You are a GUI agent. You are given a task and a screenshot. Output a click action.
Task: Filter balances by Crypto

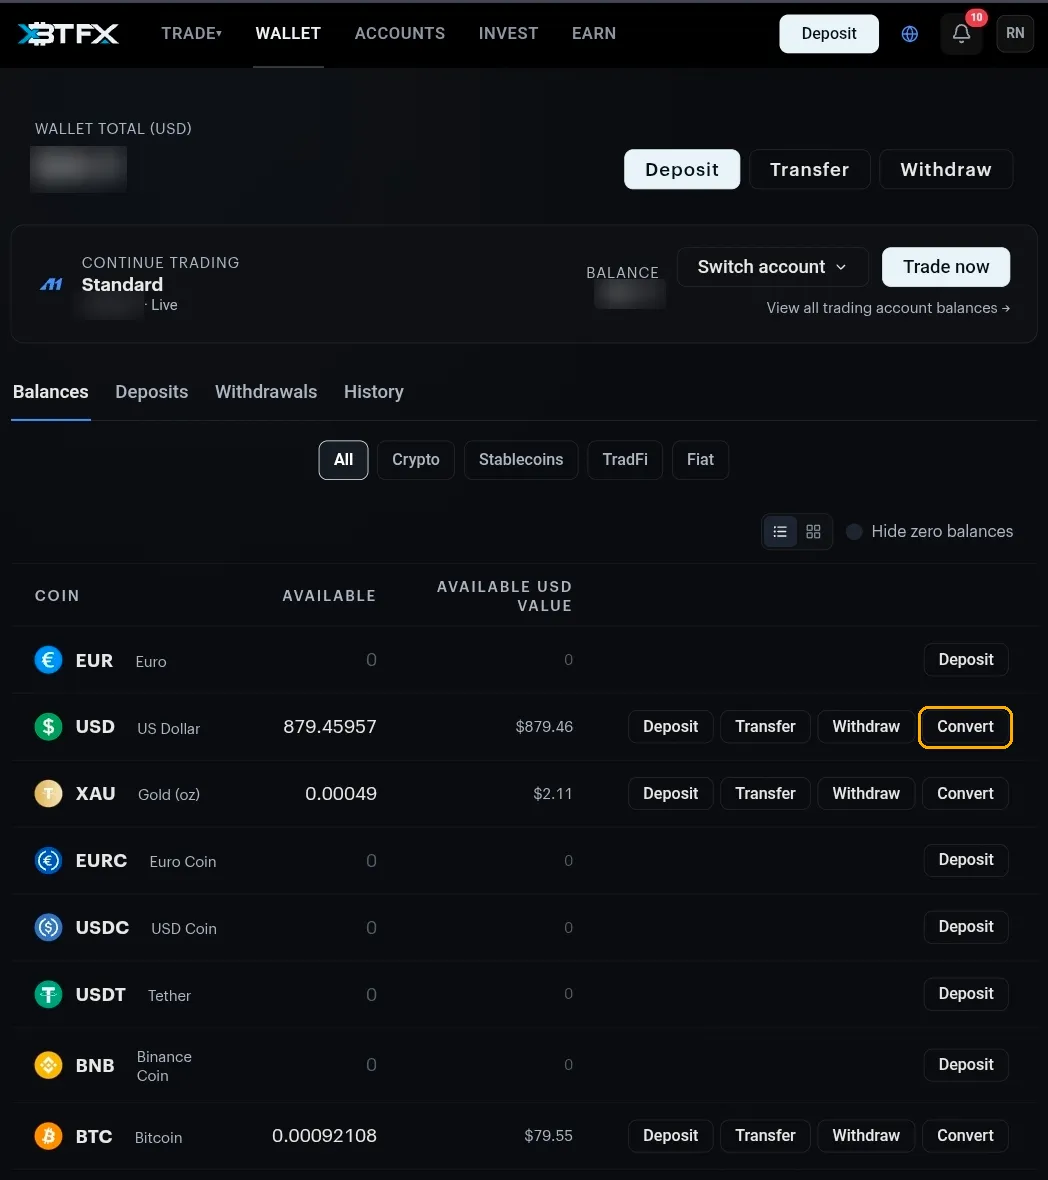click(x=415, y=460)
